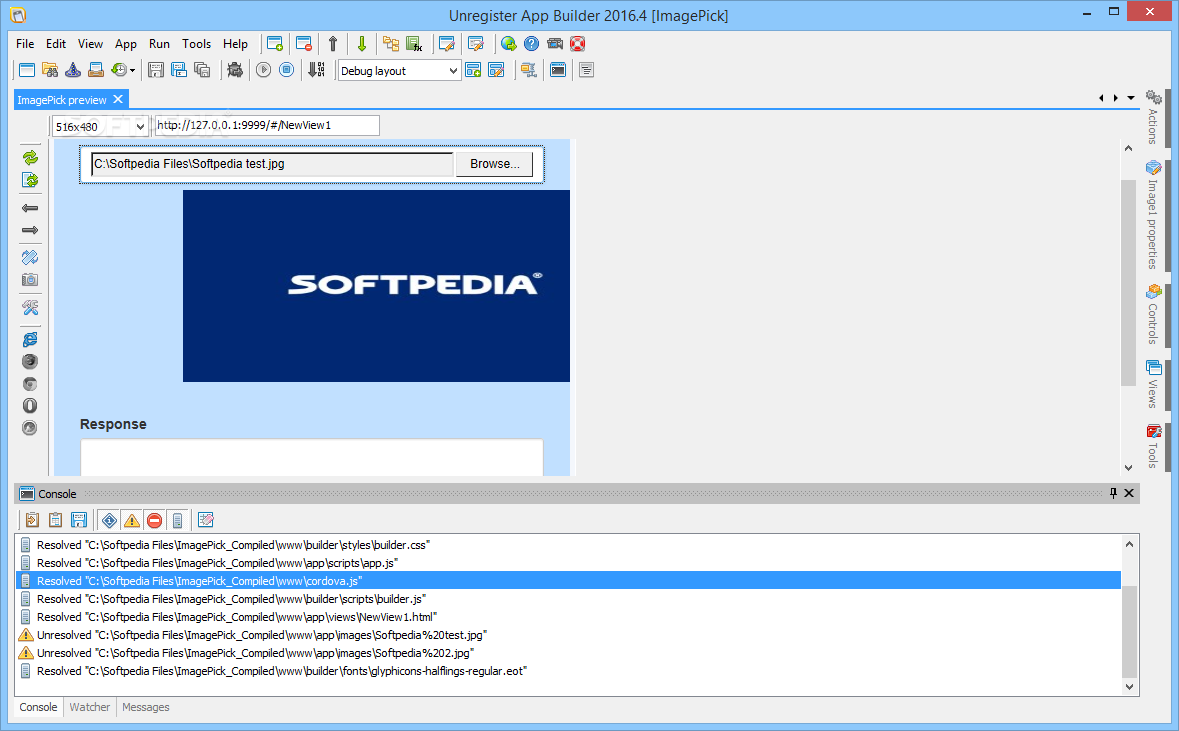Click the stop toolbar button
1179x731 pixels.
286,70
